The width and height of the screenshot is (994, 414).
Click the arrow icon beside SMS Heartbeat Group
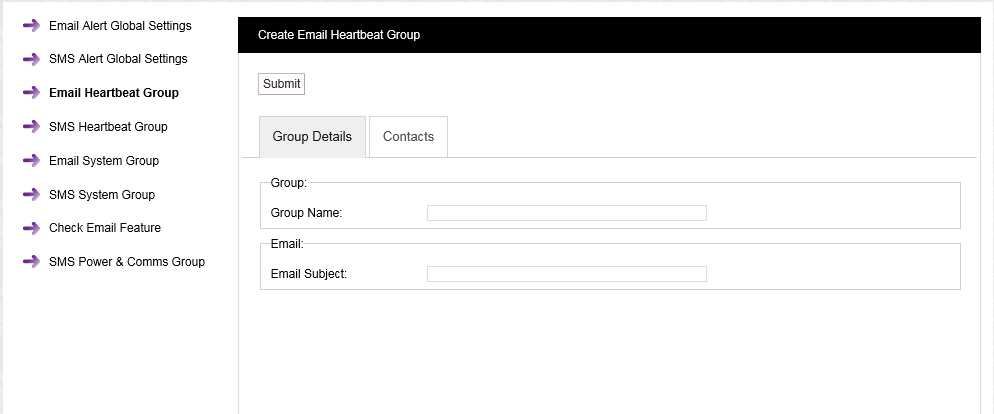coord(31,127)
